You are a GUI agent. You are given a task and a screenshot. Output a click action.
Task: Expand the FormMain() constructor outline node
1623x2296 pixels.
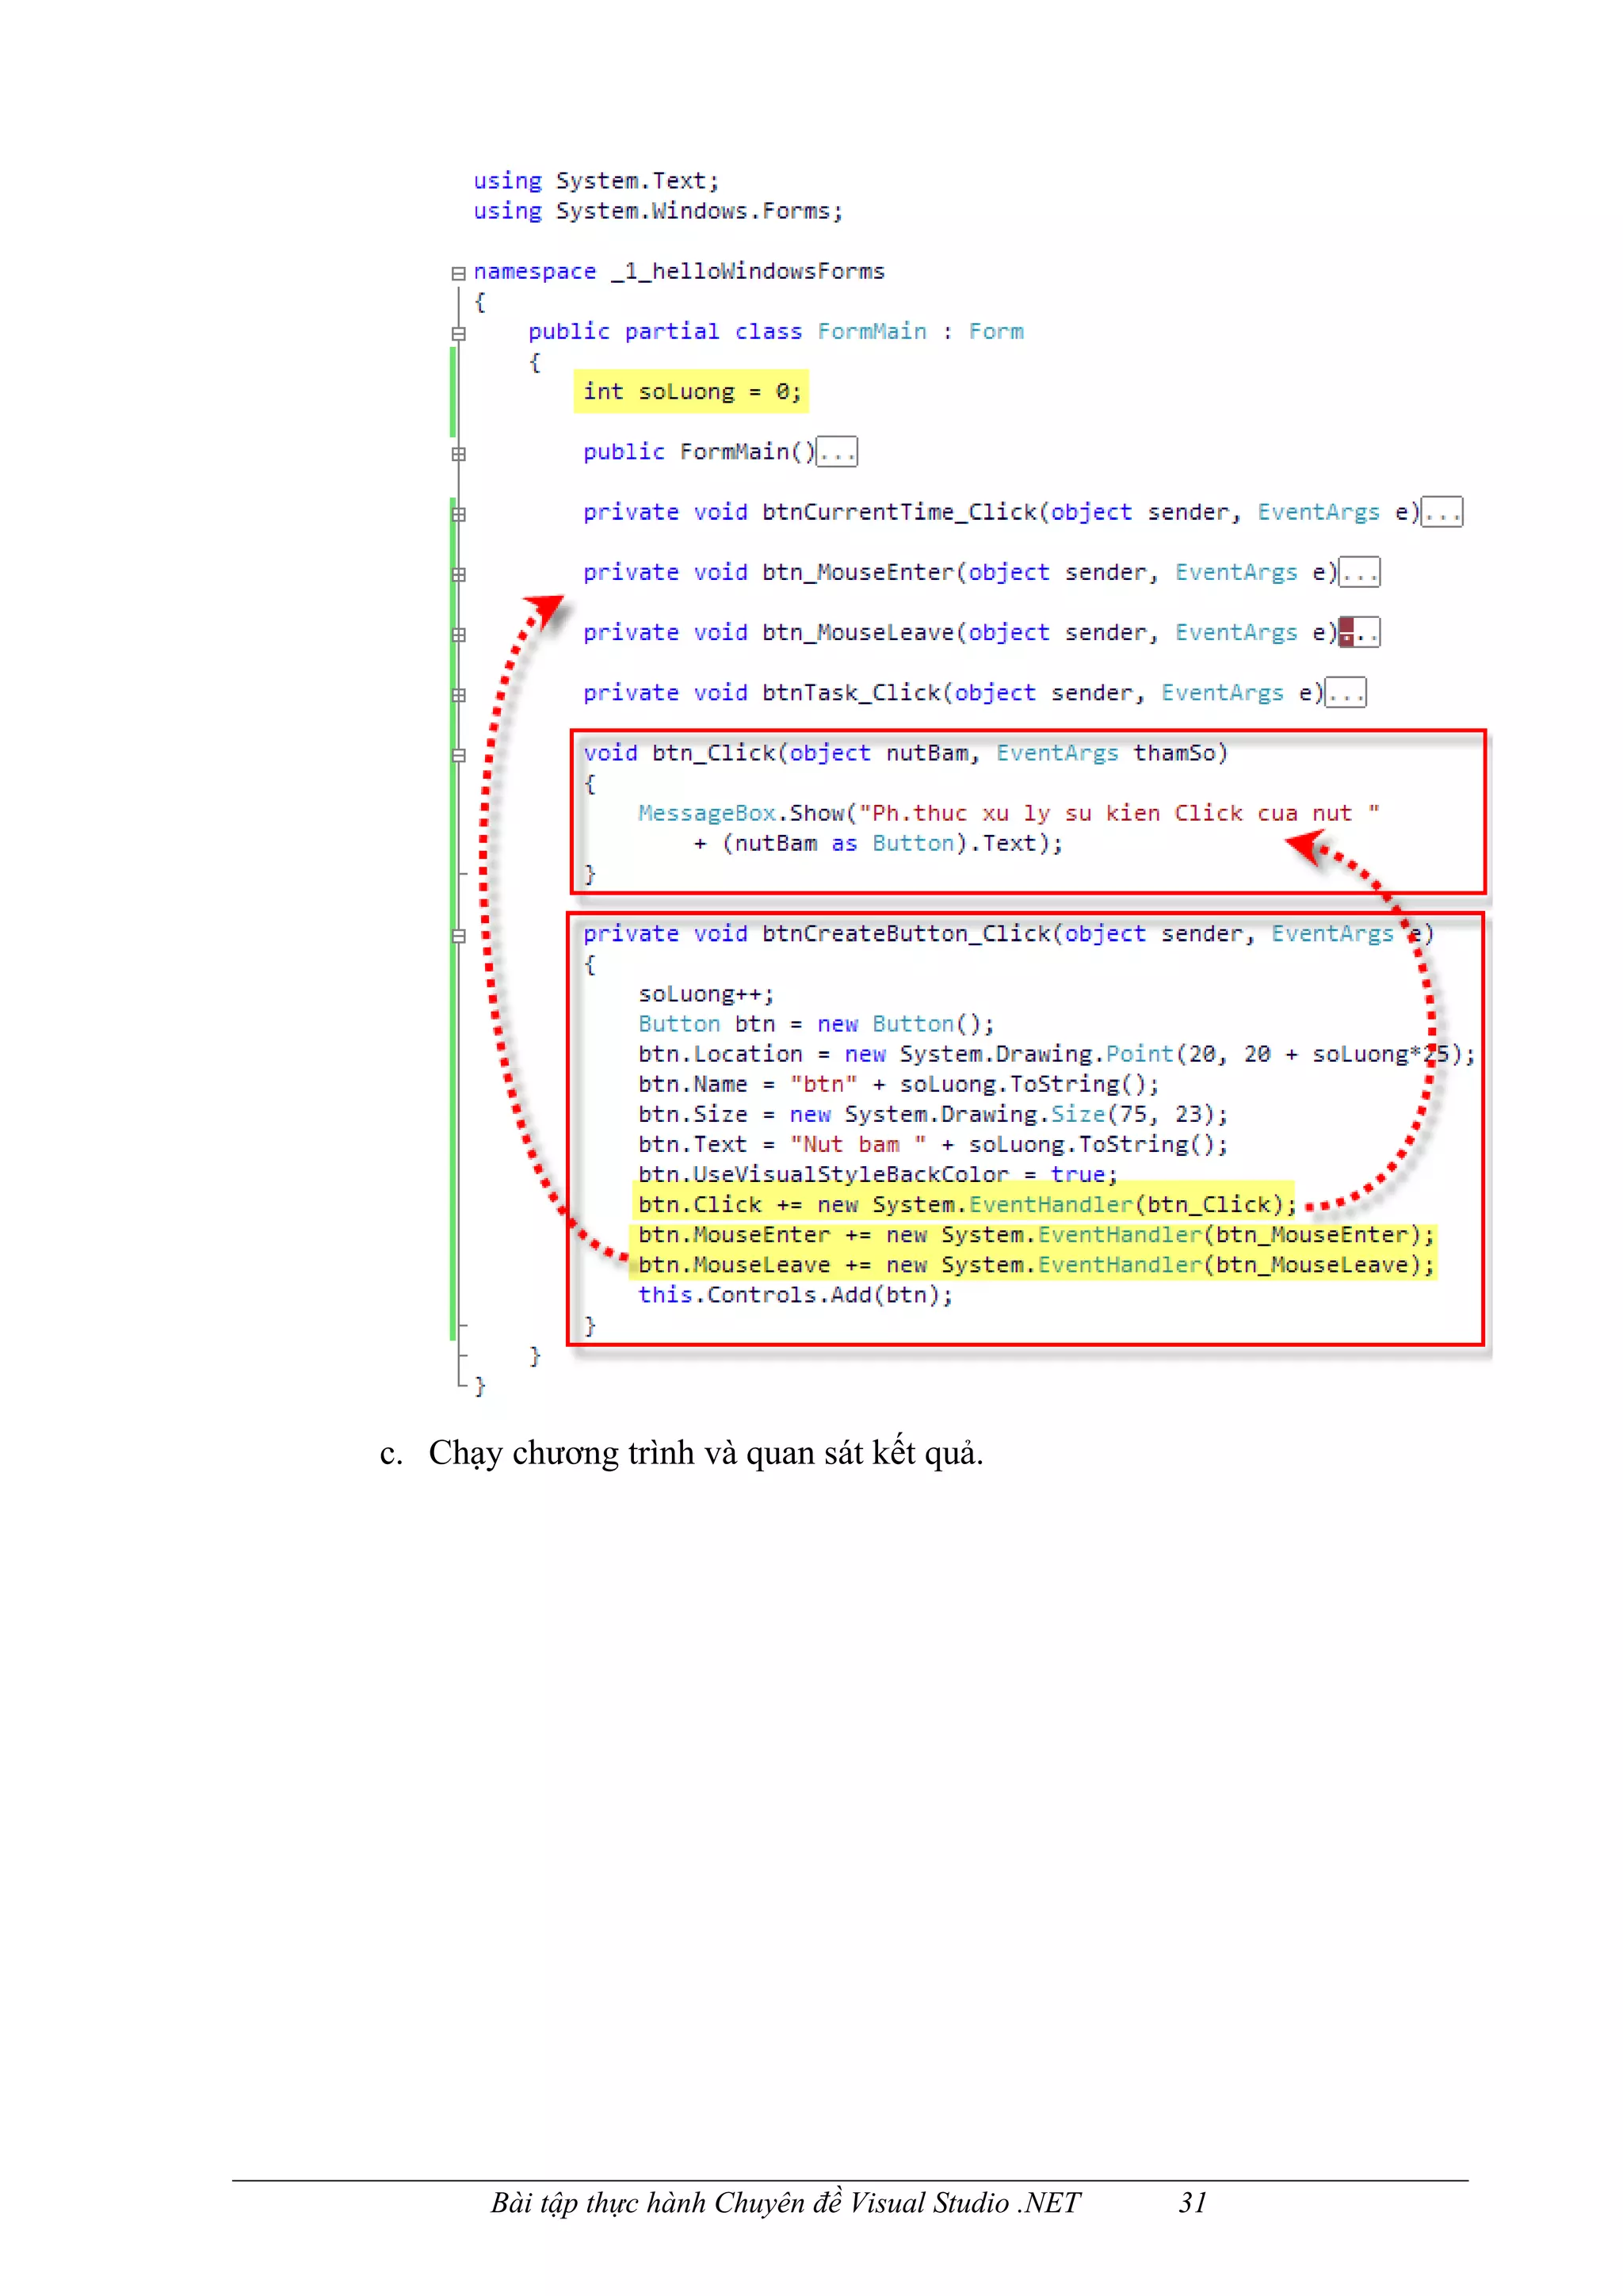click(x=458, y=454)
